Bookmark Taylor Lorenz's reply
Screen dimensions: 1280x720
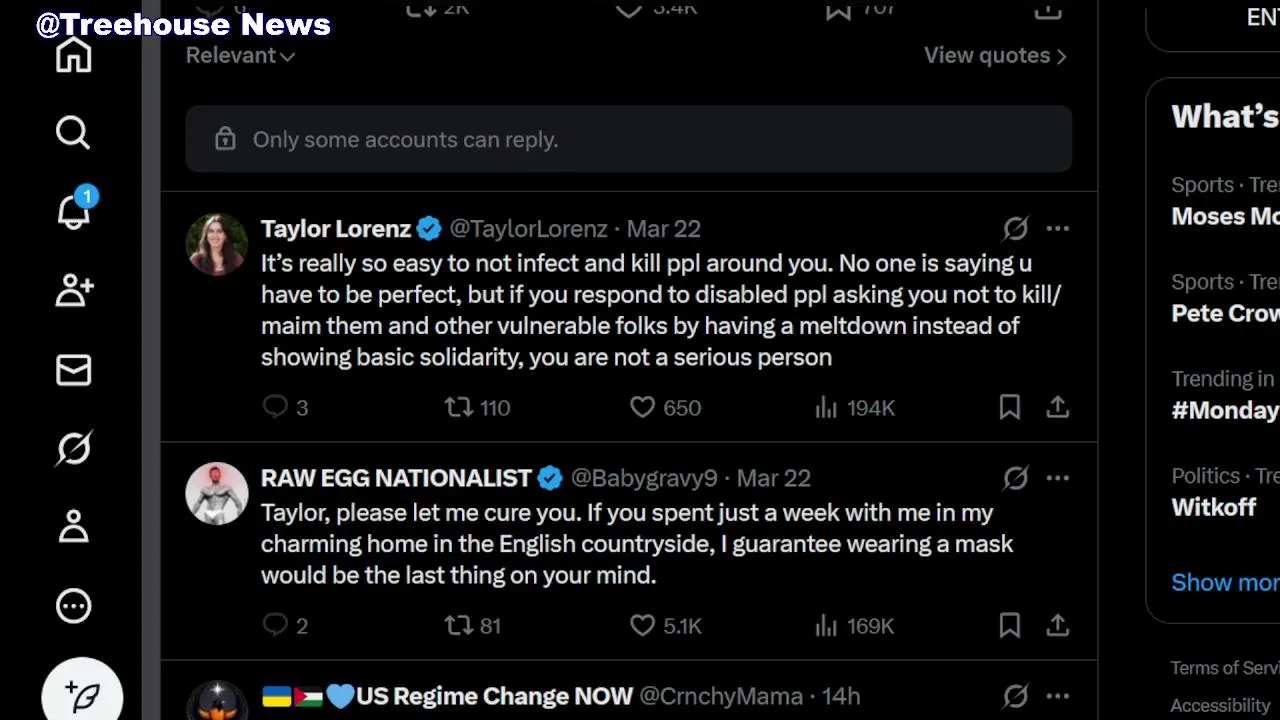tap(1009, 407)
